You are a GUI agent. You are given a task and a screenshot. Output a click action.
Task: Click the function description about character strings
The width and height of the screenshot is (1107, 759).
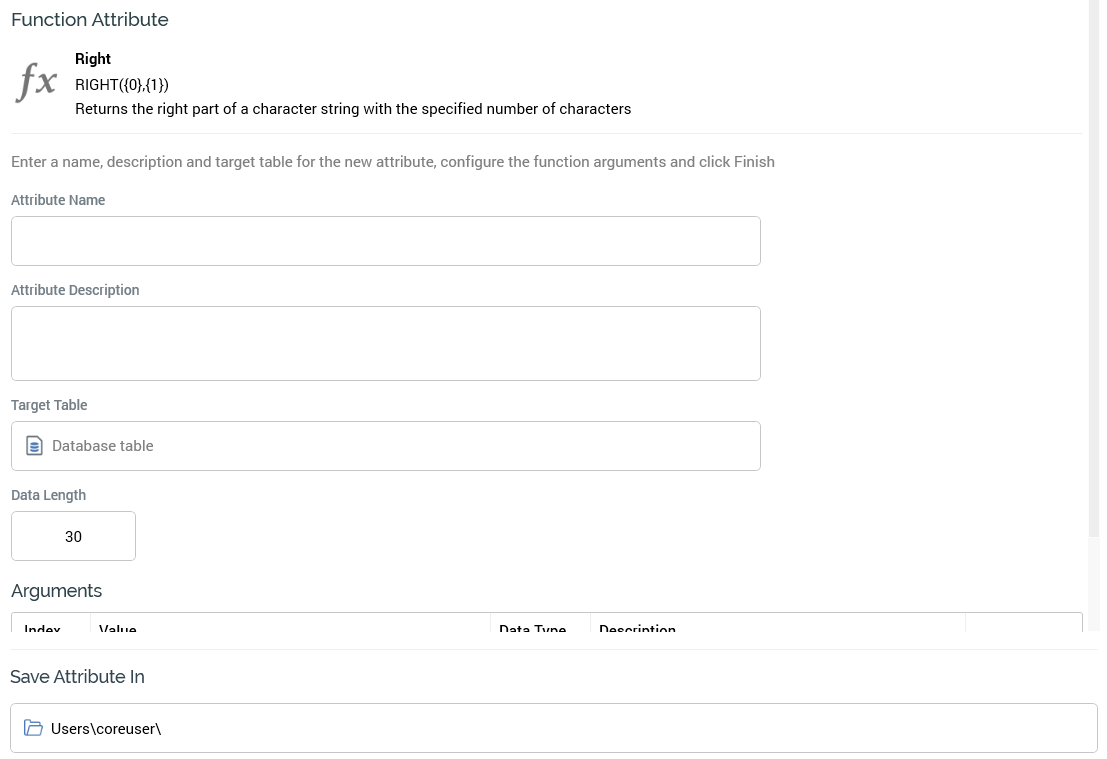click(x=353, y=108)
